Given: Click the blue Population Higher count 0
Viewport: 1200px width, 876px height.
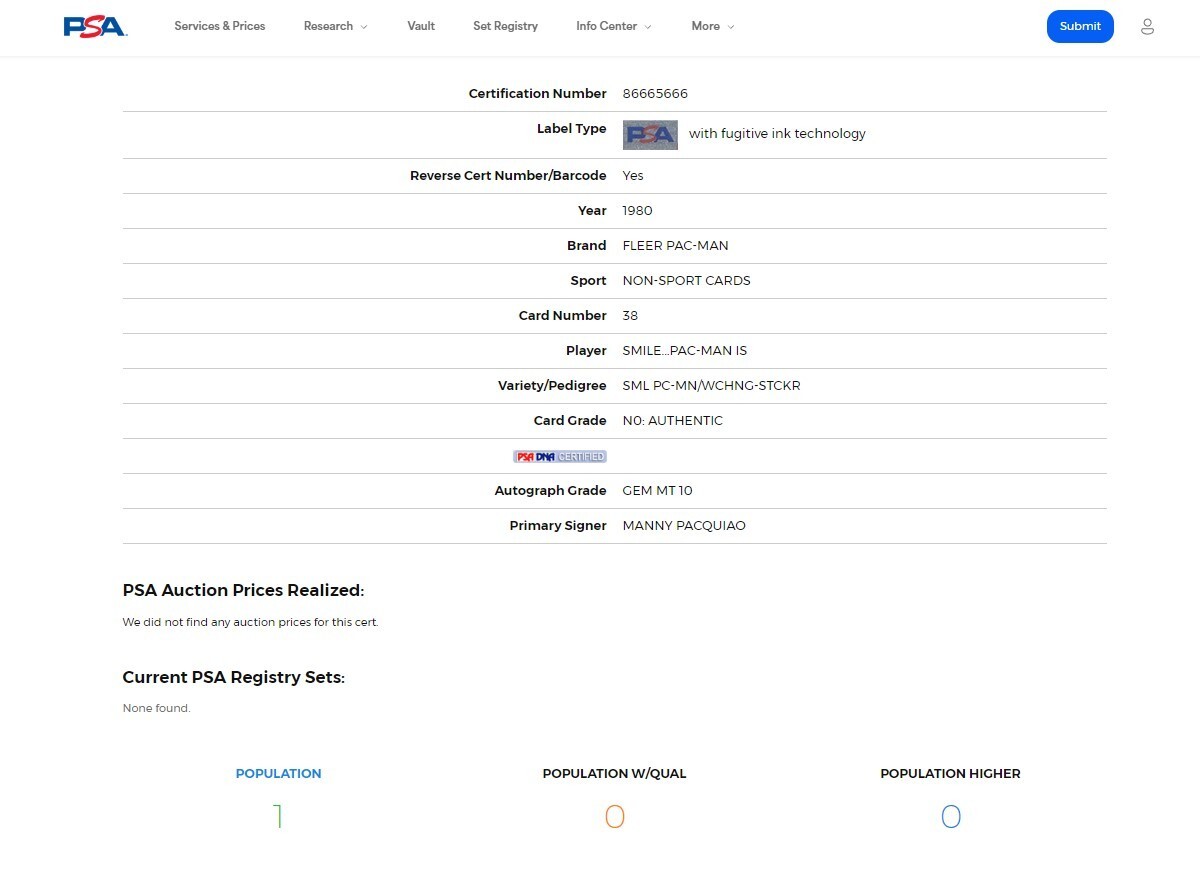Looking at the screenshot, I should [951, 817].
